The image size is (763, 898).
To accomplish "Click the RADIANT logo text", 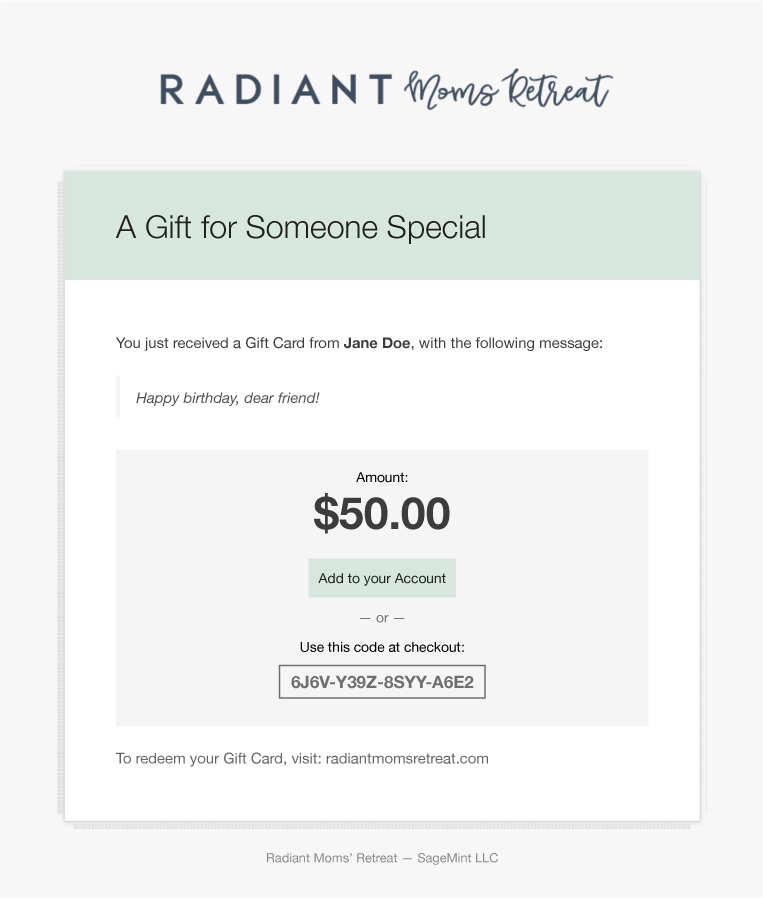I will tap(276, 90).
